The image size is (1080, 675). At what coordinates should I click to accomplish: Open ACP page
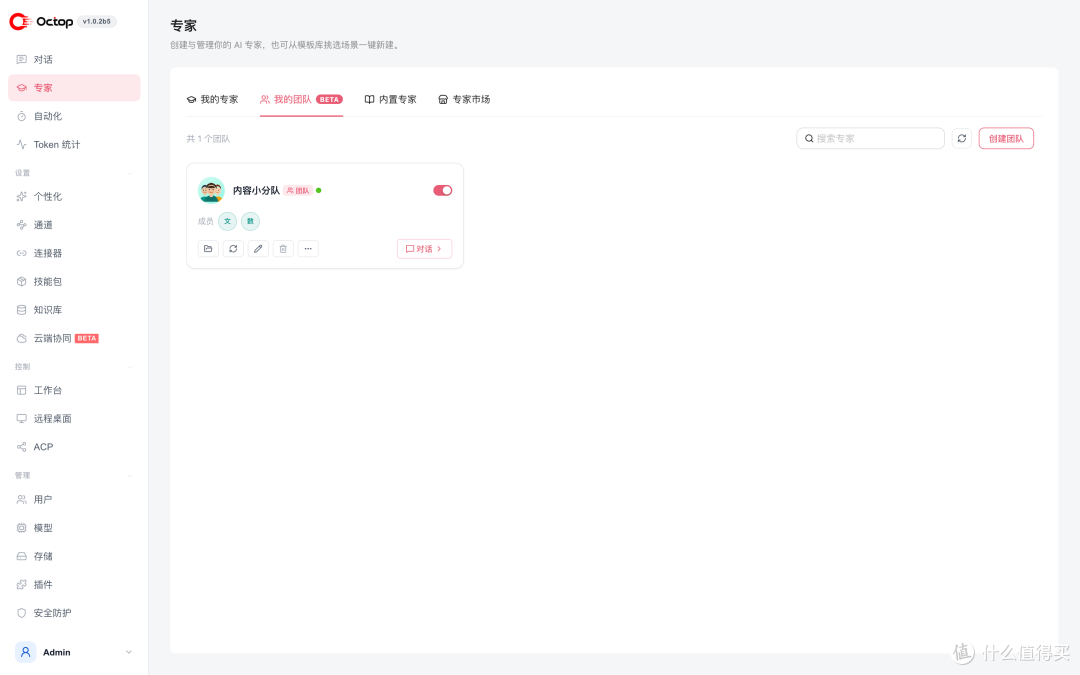pos(74,446)
